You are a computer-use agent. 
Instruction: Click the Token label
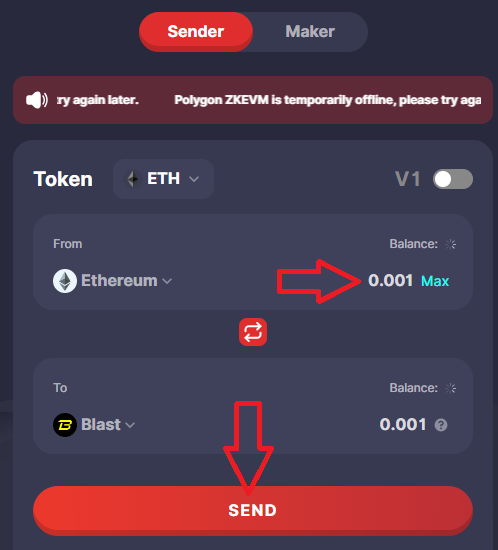pos(63,179)
